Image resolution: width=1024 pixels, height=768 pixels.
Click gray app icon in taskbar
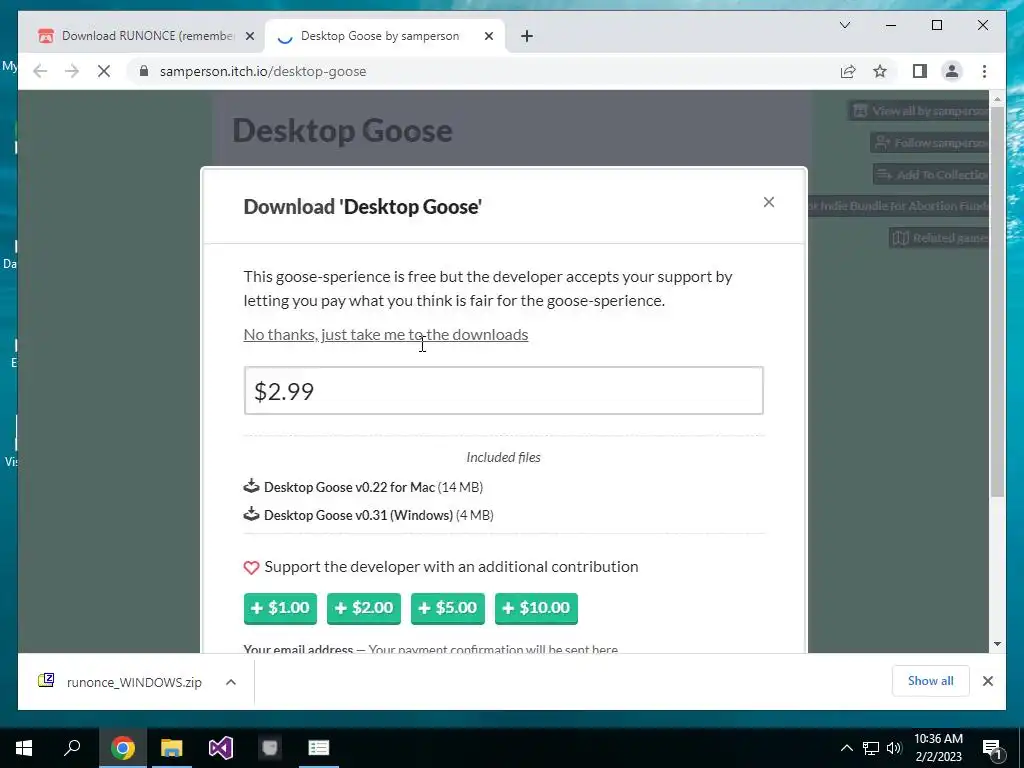(x=270, y=748)
